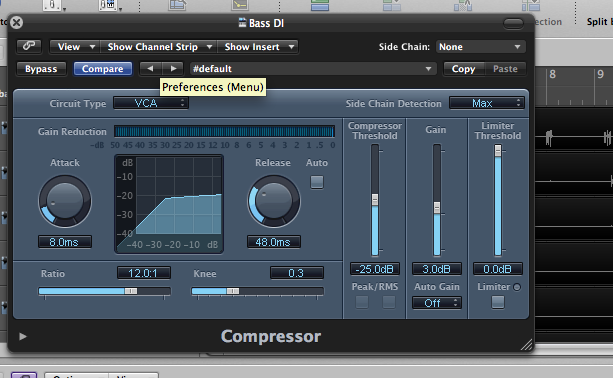Viewport: 613px width, 378px height.
Task: Click the Release knob
Action: point(274,201)
